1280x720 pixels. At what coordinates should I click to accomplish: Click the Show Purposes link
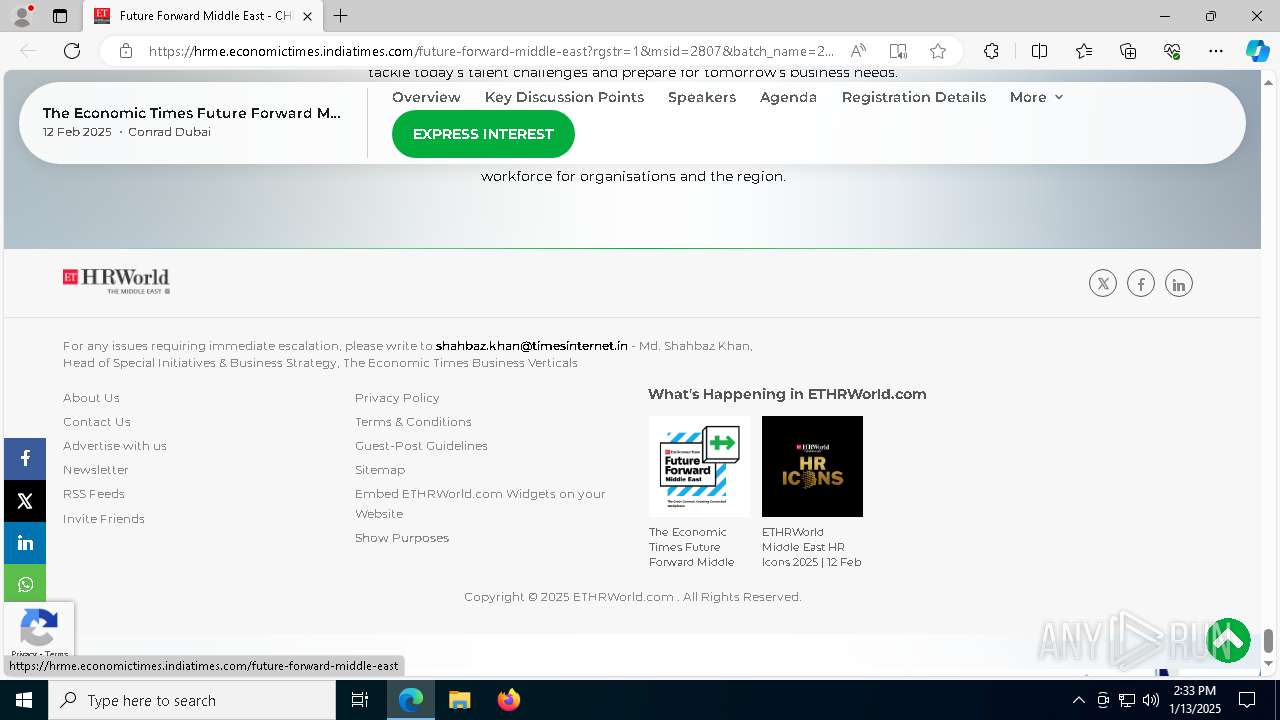[x=402, y=538]
